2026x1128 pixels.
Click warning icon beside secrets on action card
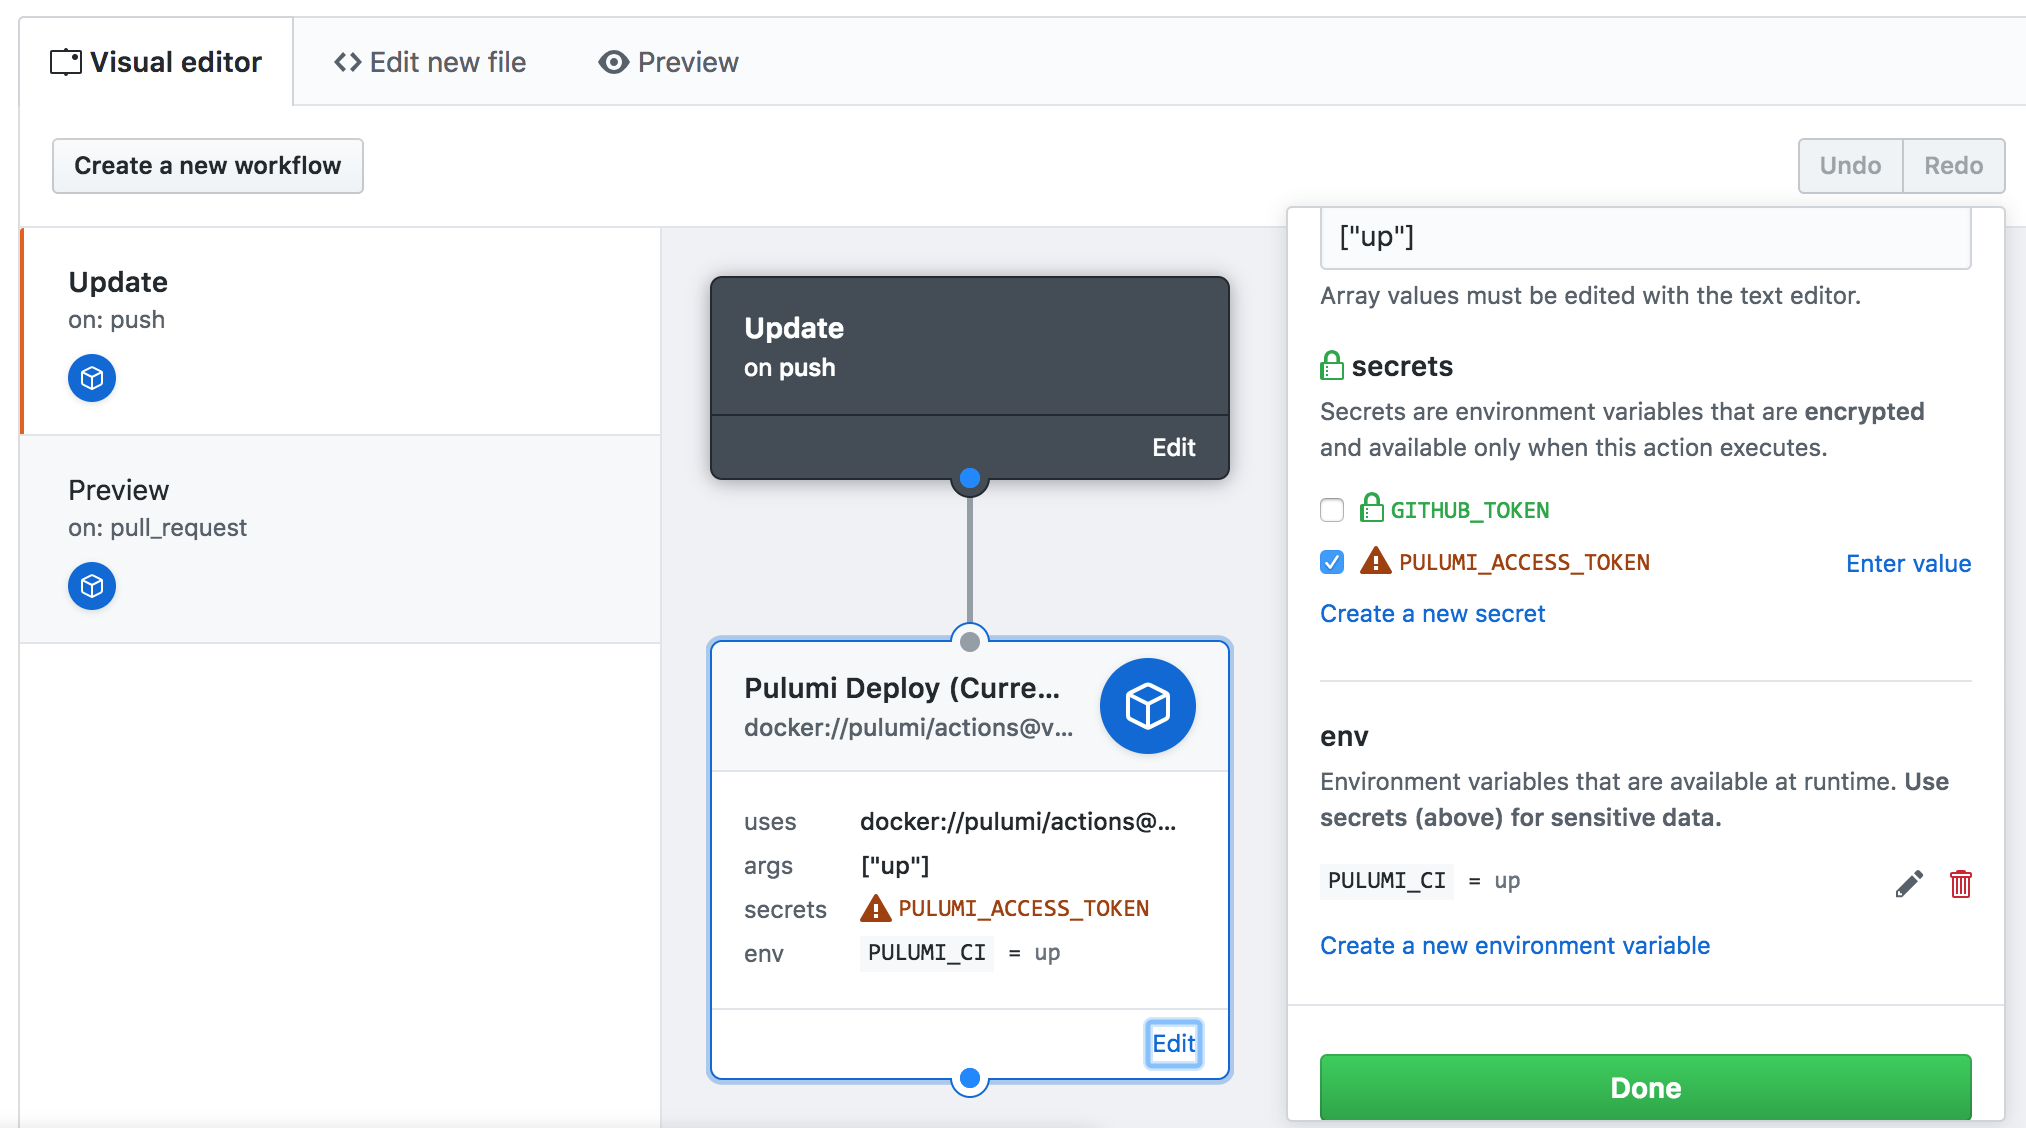[876, 908]
